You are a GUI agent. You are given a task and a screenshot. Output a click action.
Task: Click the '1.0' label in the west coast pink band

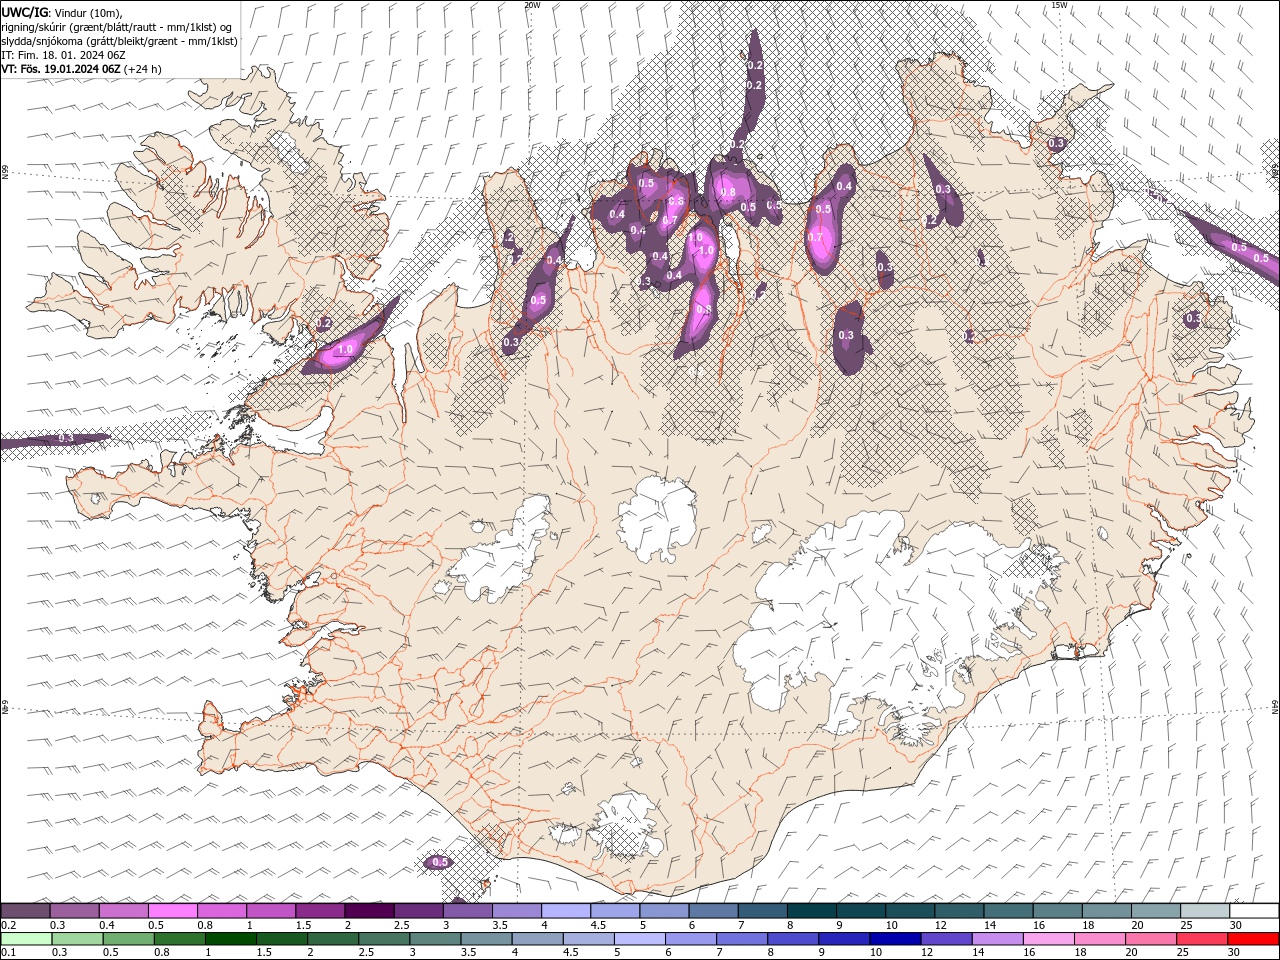pyautogui.click(x=345, y=350)
